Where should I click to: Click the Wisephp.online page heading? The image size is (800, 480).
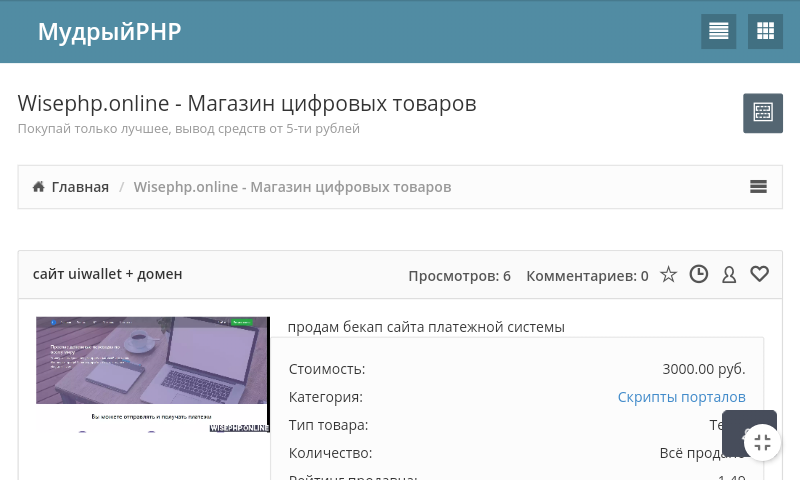(x=247, y=104)
